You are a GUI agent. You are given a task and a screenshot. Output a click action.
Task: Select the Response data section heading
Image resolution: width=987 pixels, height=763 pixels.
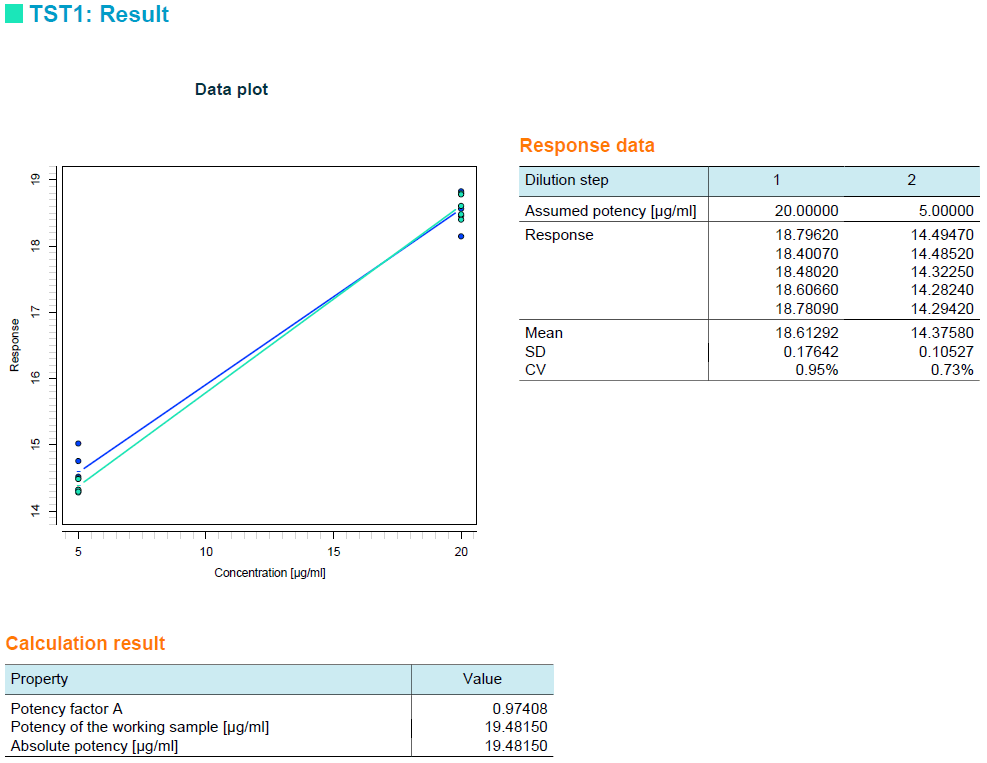coord(585,145)
